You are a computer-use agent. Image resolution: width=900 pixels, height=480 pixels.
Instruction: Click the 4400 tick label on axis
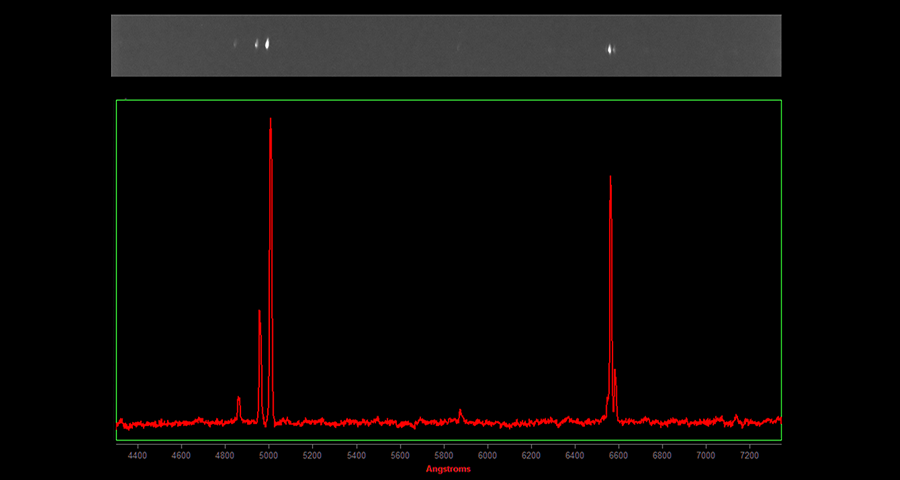click(x=137, y=455)
